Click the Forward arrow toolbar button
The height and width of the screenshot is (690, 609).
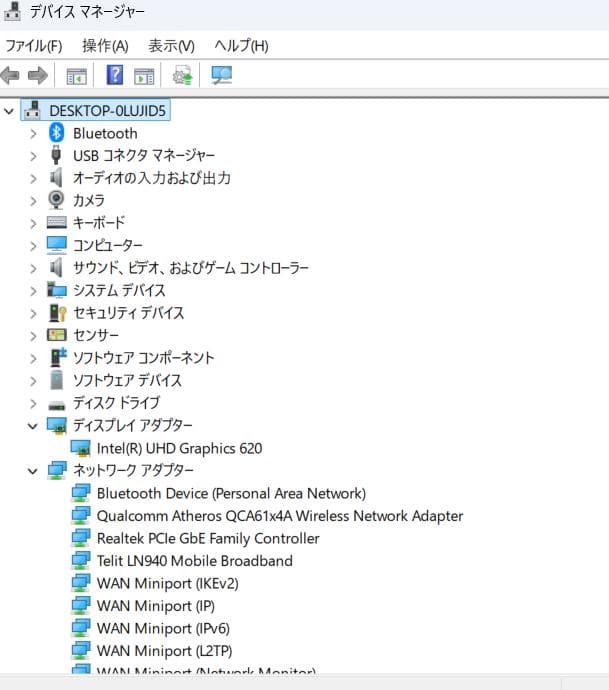[x=37, y=76]
